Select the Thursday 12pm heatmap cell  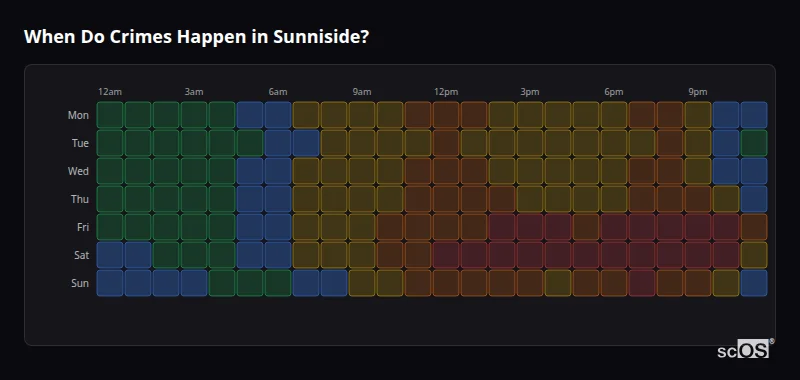446,199
